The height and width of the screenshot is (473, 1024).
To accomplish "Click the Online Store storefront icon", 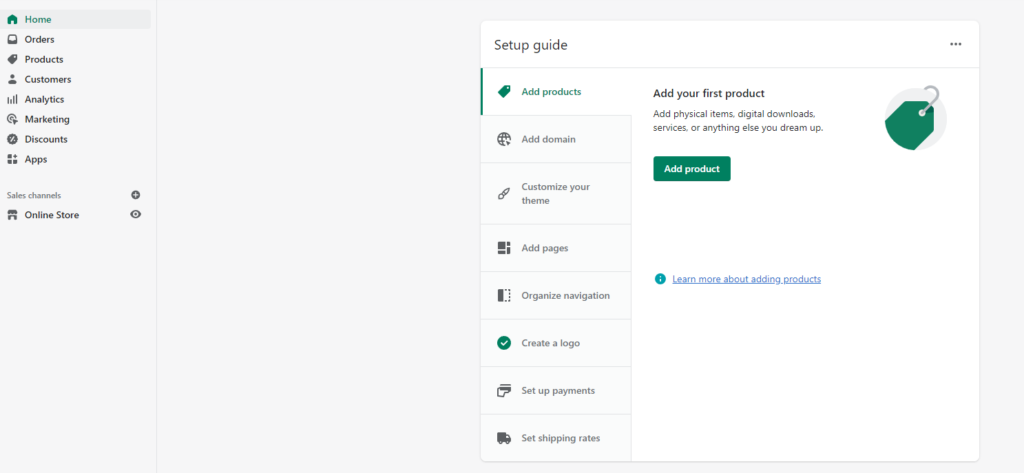I will 12,215.
